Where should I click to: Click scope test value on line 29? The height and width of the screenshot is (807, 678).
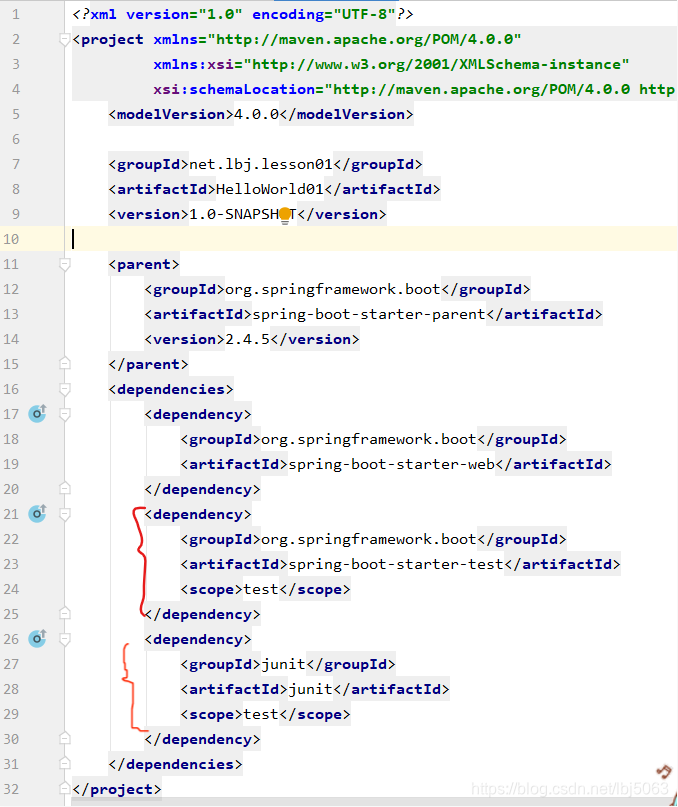[x=261, y=714]
